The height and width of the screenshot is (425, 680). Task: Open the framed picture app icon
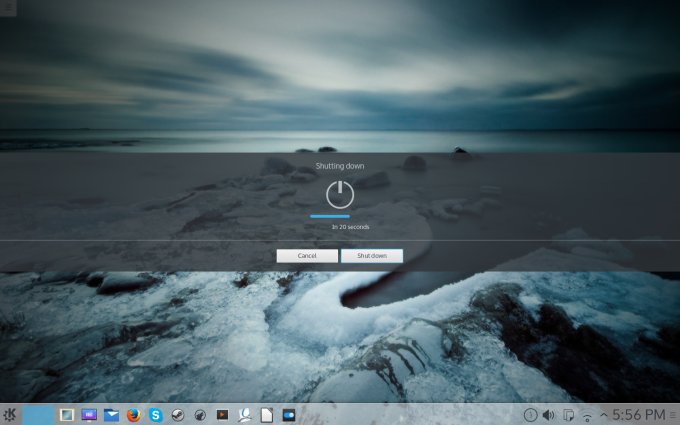(67, 415)
